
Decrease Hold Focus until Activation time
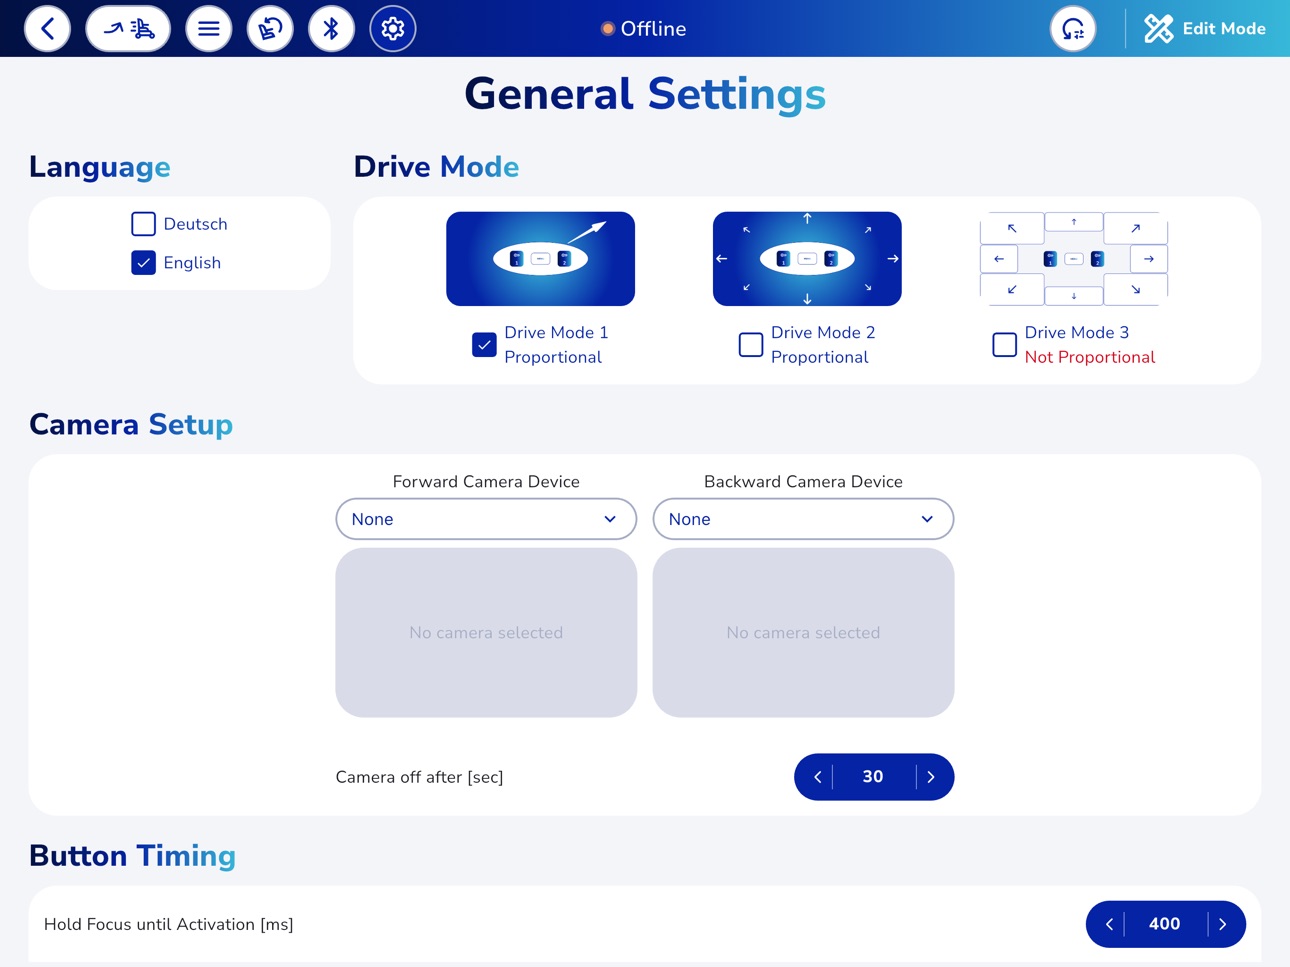1108,924
